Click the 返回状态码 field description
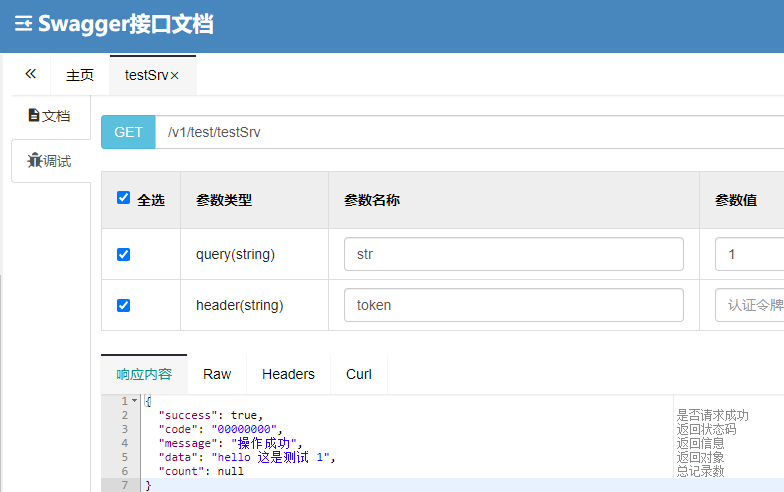This screenshot has width=784, height=492. click(x=706, y=429)
